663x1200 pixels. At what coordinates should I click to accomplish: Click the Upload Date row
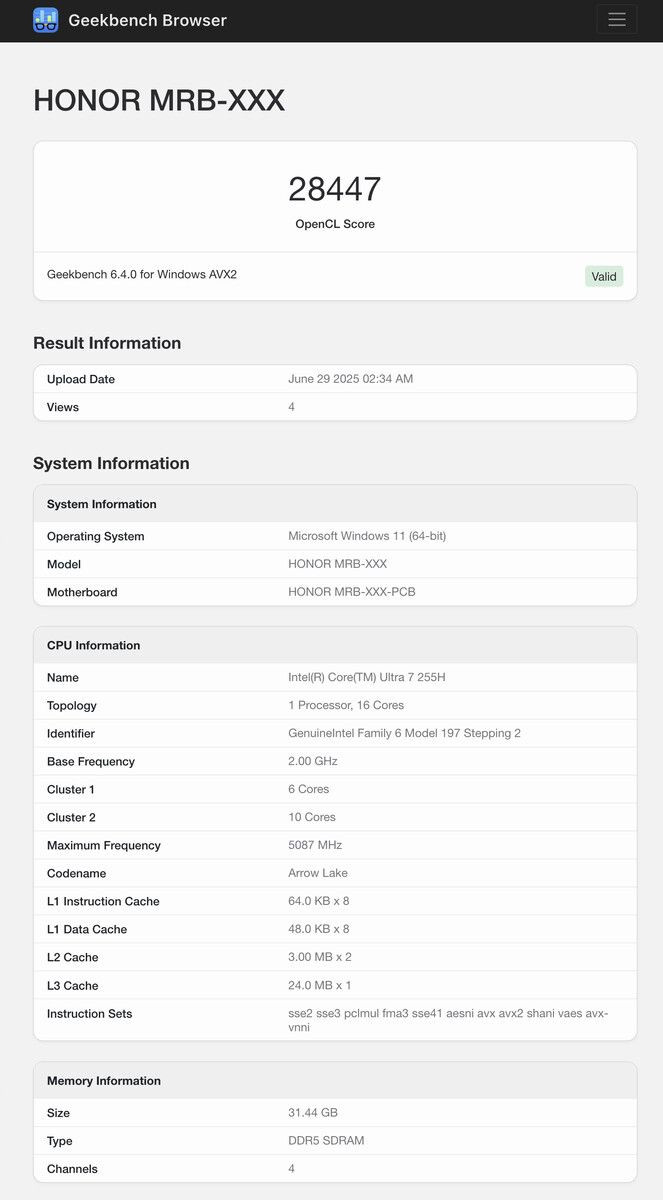(335, 379)
